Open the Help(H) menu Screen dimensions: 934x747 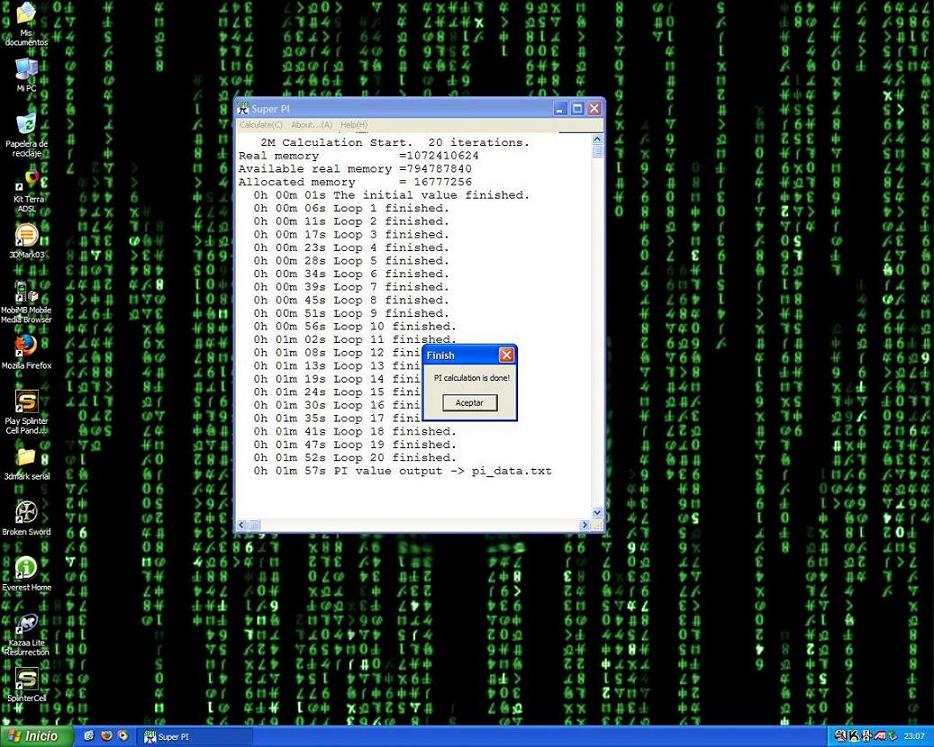tap(354, 125)
